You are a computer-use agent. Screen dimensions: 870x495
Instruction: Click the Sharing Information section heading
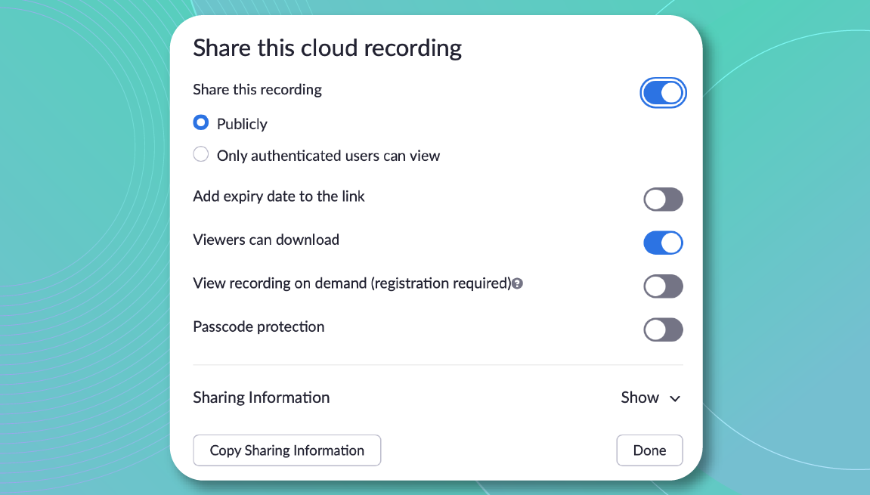pos(261,398)
